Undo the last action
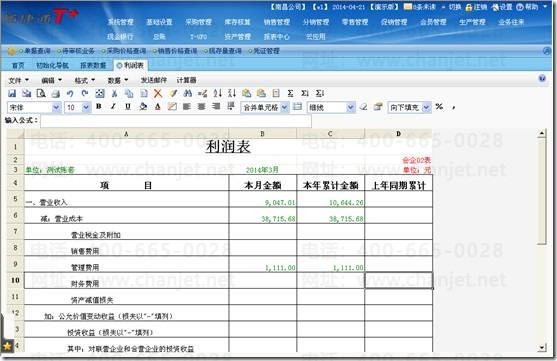Viewport: 557px width, 361px height. pyautogui.click(x=70, y=93)
